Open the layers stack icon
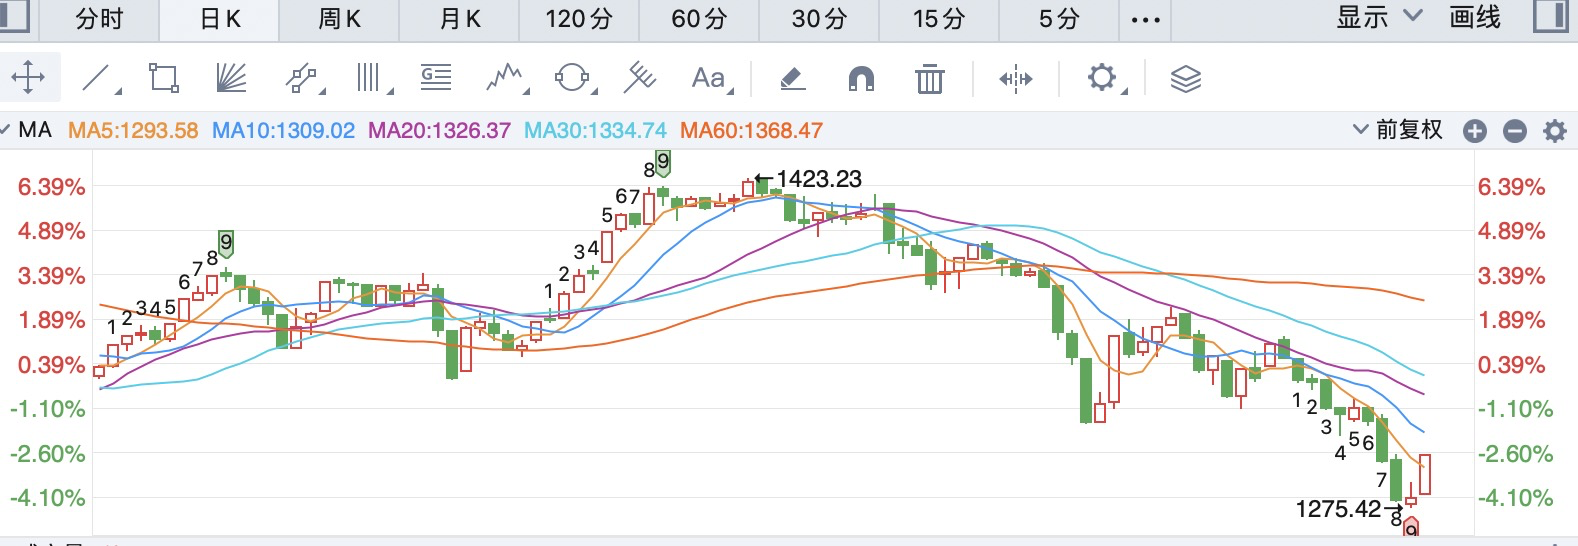The width and height of the screenshot is (1578, 546). coord(1185,77)
